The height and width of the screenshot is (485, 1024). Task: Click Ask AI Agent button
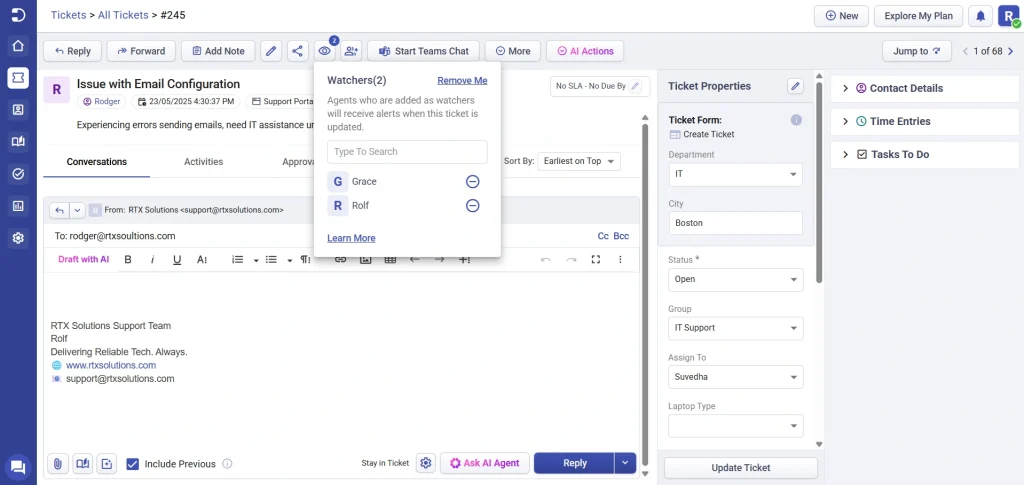click(x=485, y=463)
